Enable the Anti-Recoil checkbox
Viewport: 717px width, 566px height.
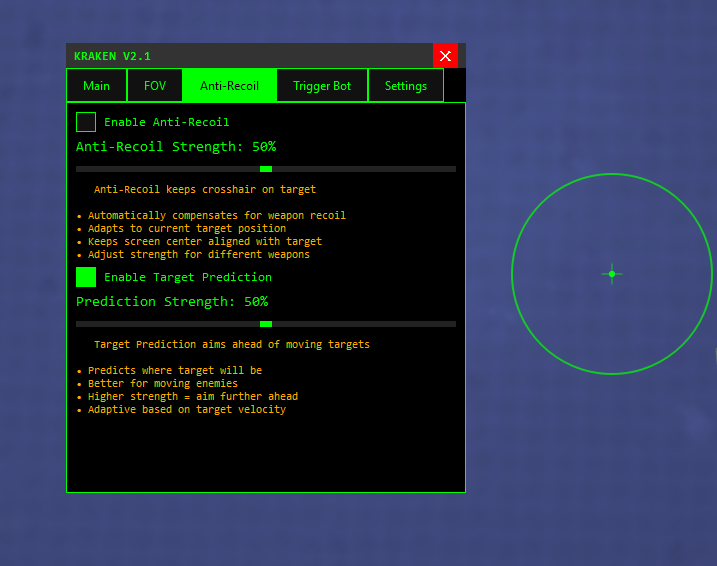(x=86, y=122)
